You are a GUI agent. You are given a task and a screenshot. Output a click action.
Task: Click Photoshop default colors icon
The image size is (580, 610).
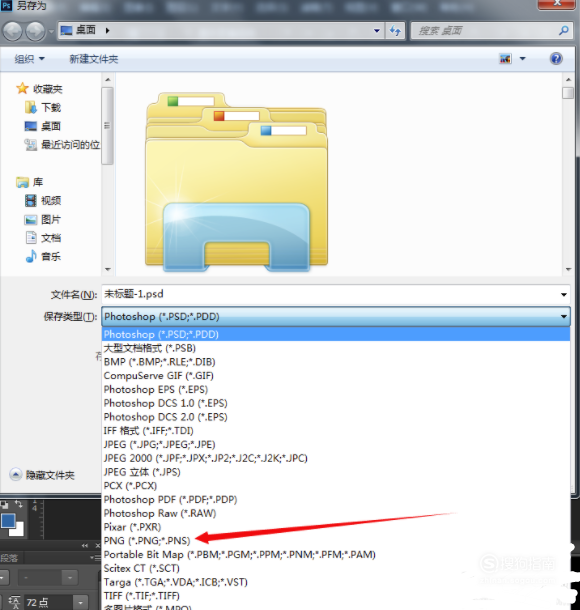click(x=5, y=505)
